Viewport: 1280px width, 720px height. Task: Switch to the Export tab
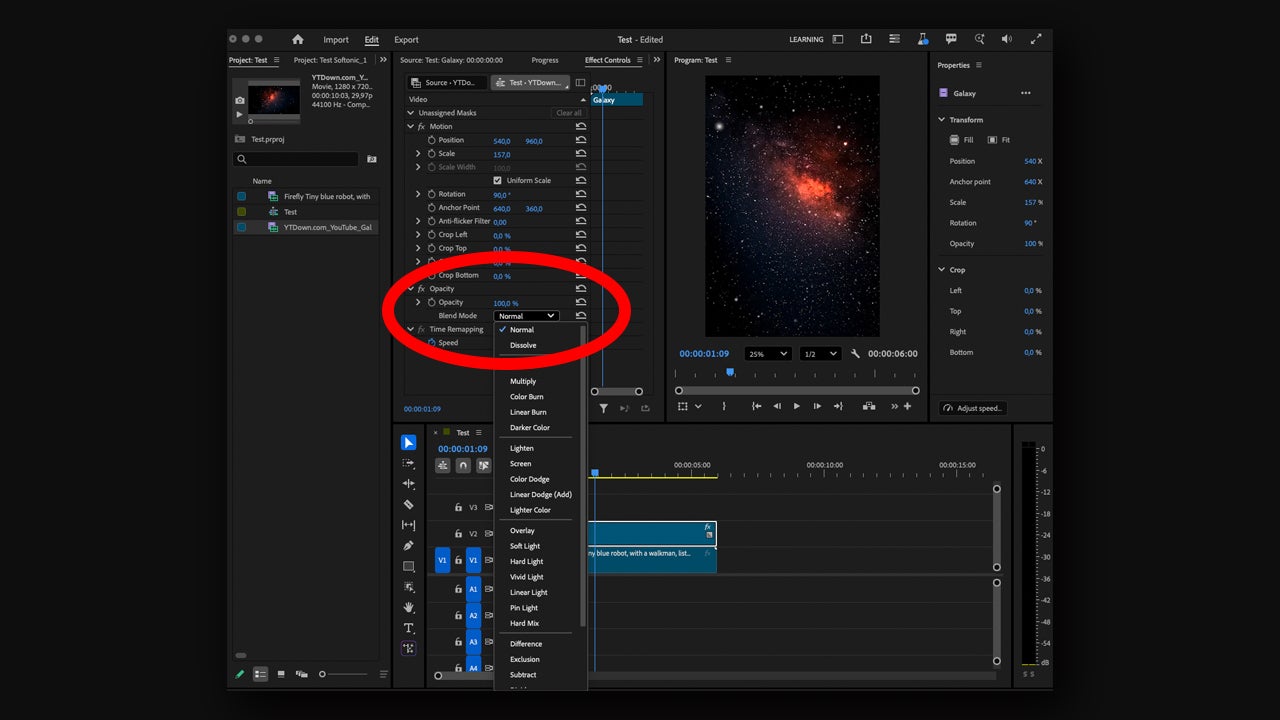tap(406, 40)
